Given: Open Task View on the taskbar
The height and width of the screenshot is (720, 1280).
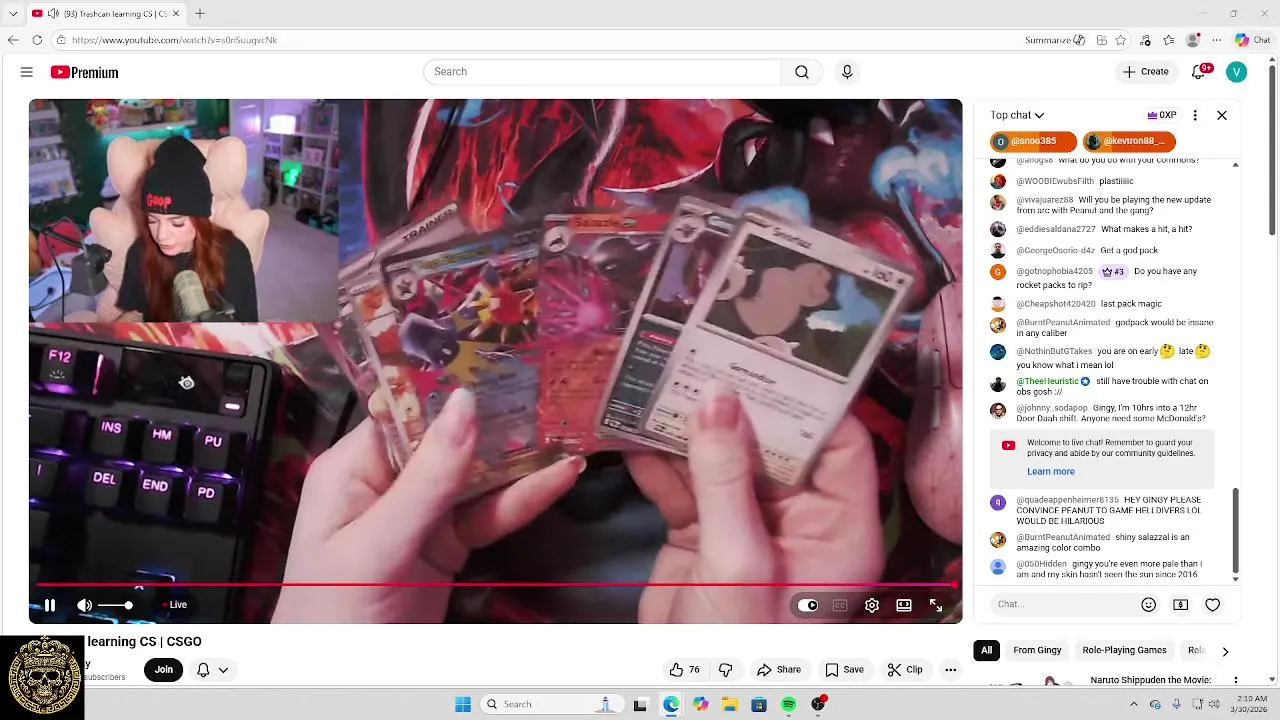Looking at the screenshot, I should point(640,704).
